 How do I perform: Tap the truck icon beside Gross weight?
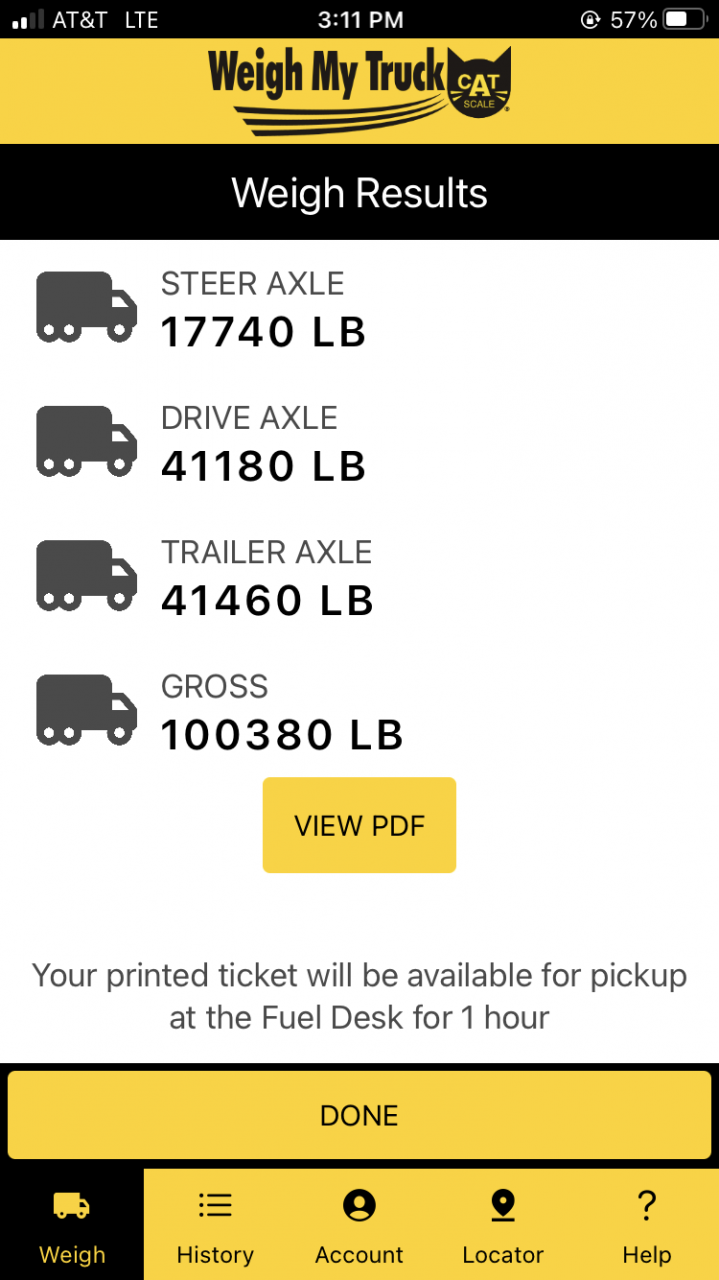point(87,710)
